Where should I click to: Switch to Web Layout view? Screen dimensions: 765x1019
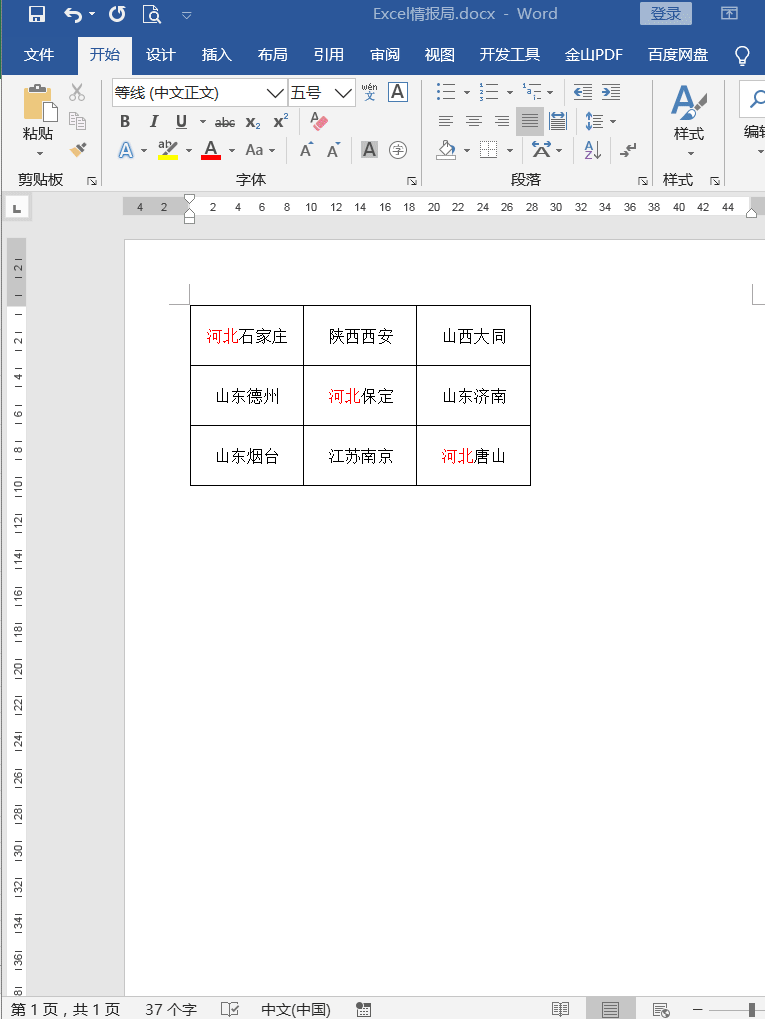(x=661, y=1009)
